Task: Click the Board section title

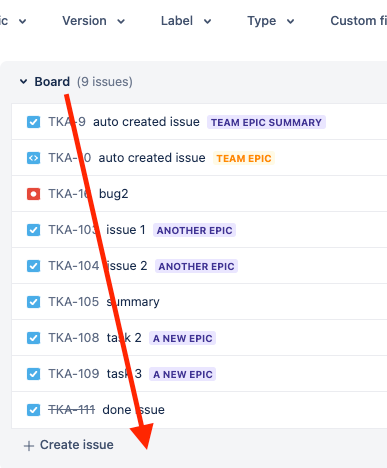Action: tap(52, 82)
